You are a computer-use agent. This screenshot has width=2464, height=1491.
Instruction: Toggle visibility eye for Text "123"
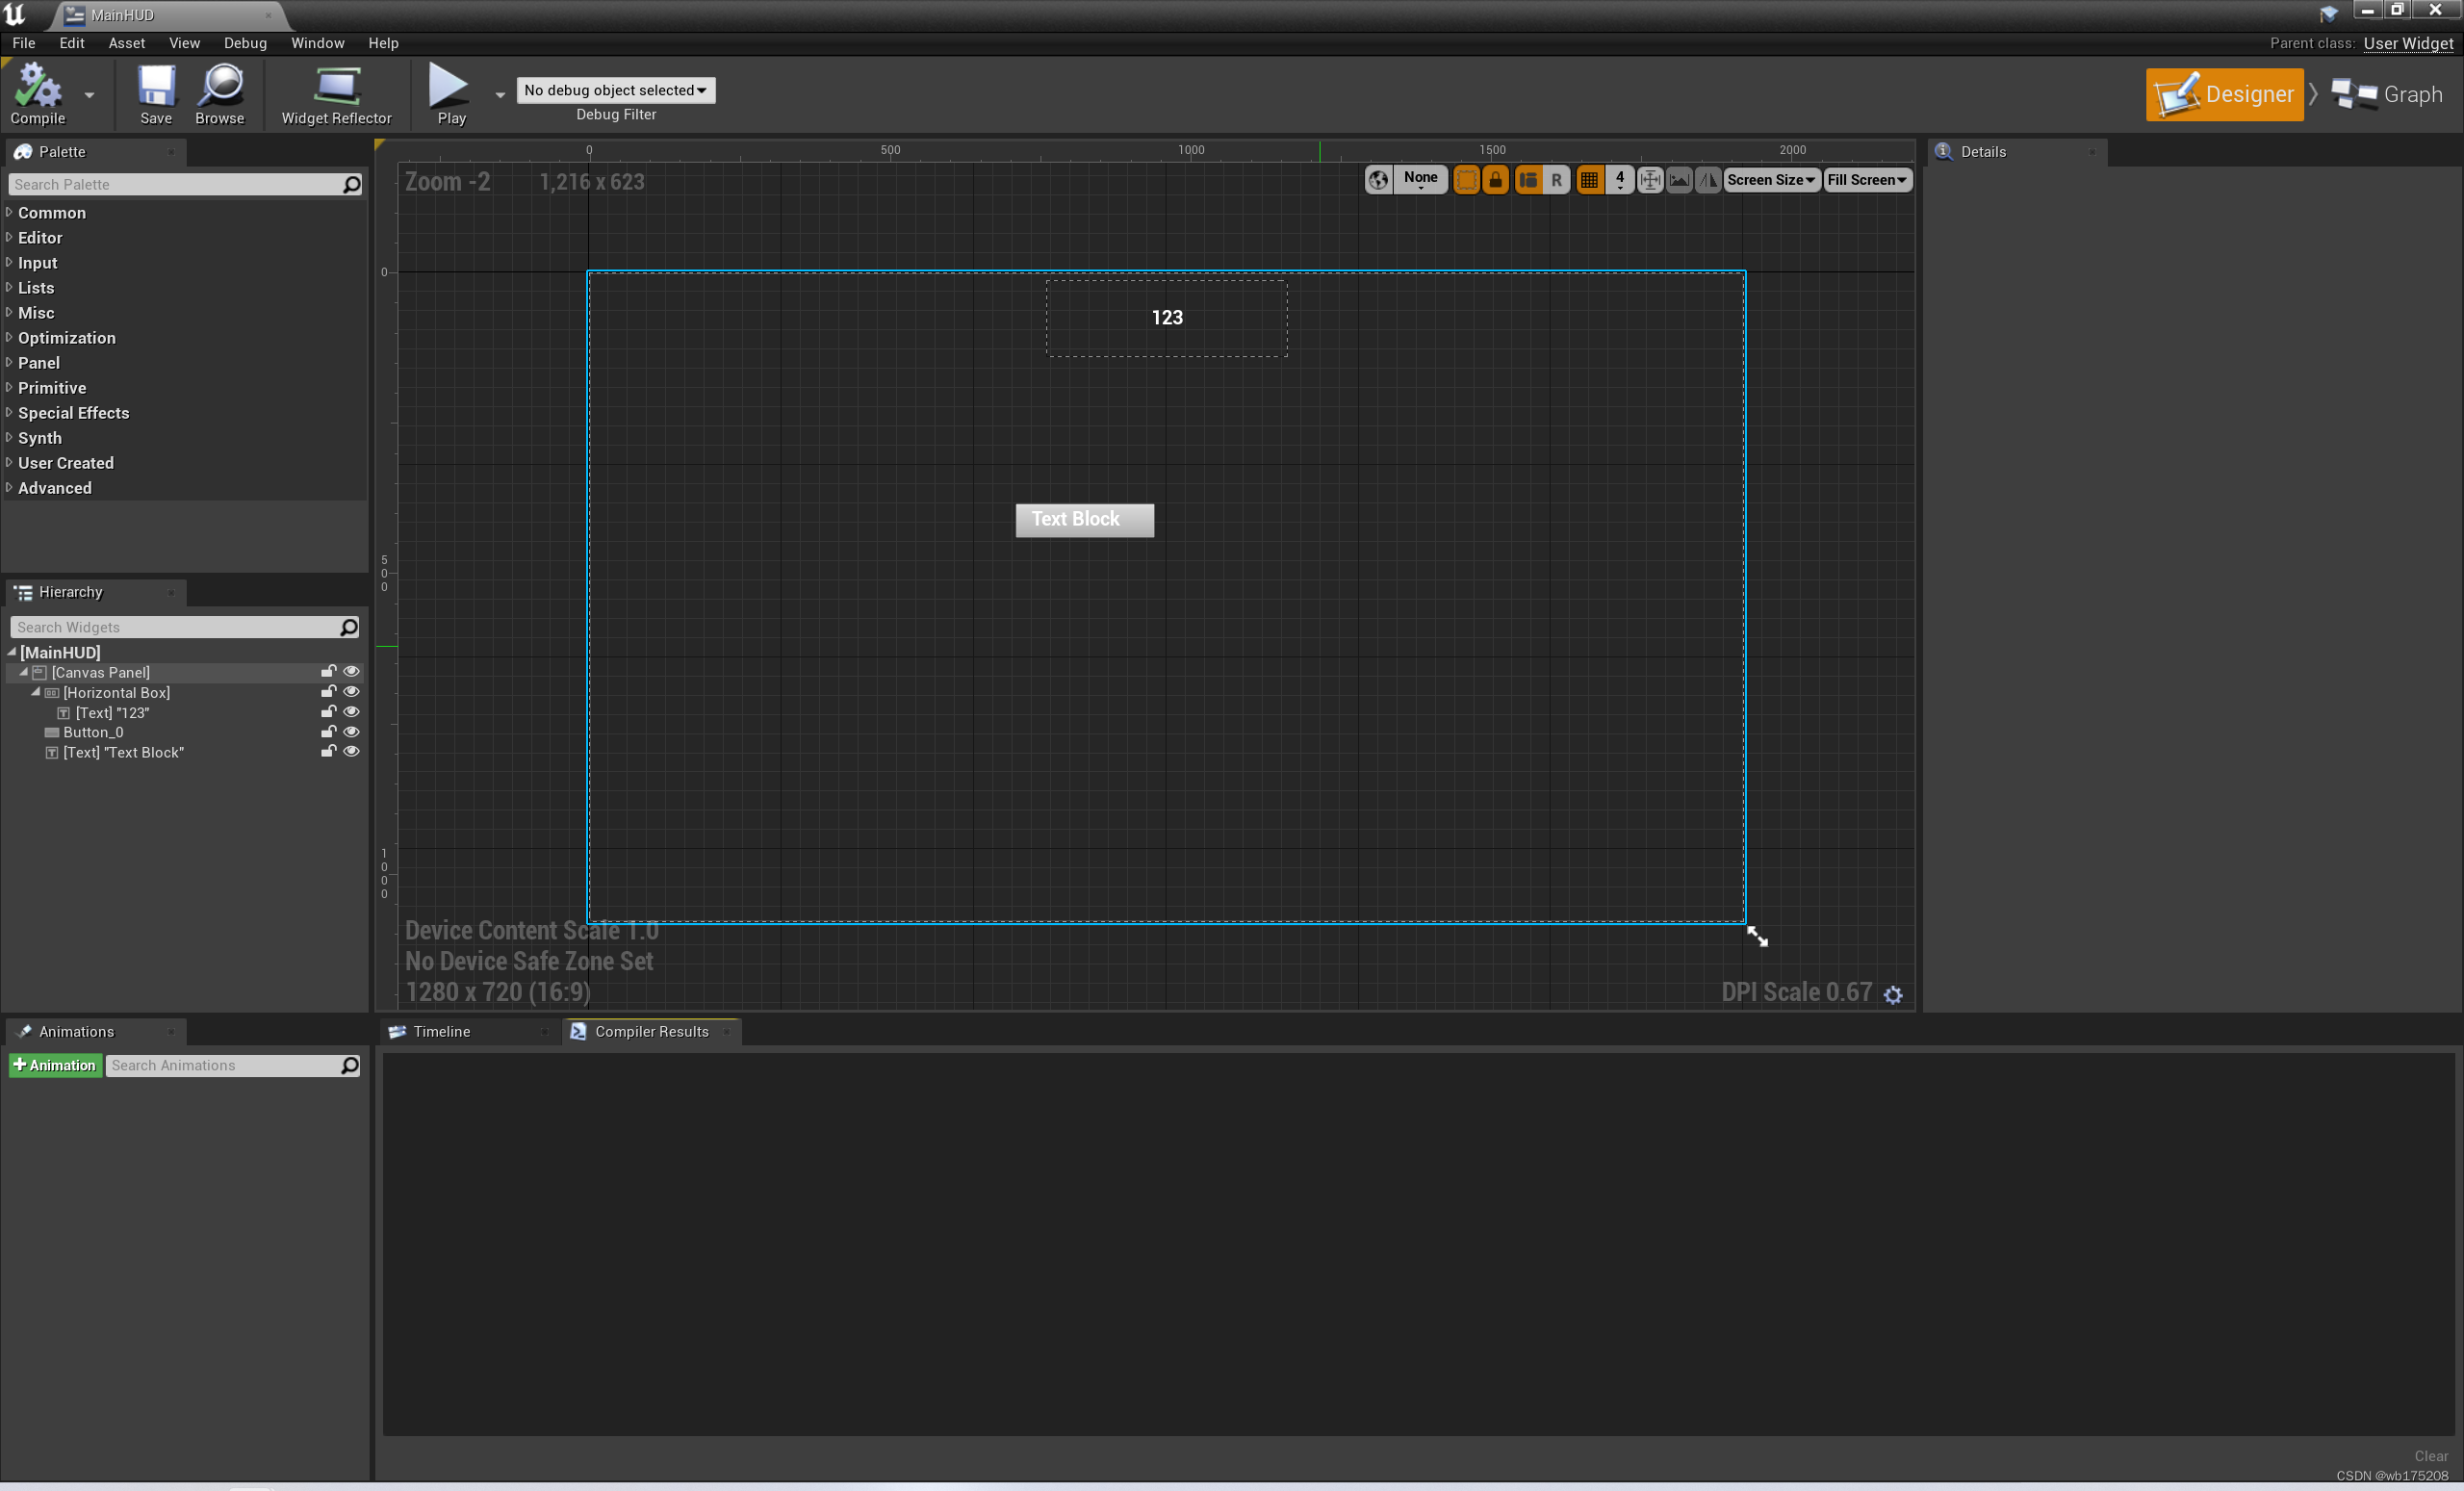(x=351, y=712)
